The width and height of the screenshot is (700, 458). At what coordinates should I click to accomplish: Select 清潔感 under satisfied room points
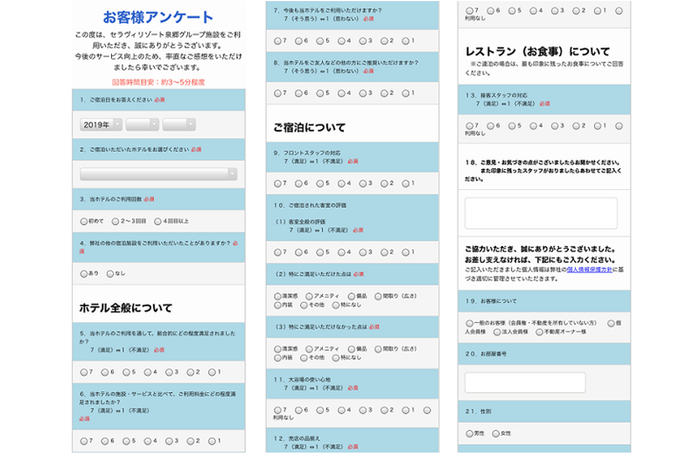click(277, 296)
